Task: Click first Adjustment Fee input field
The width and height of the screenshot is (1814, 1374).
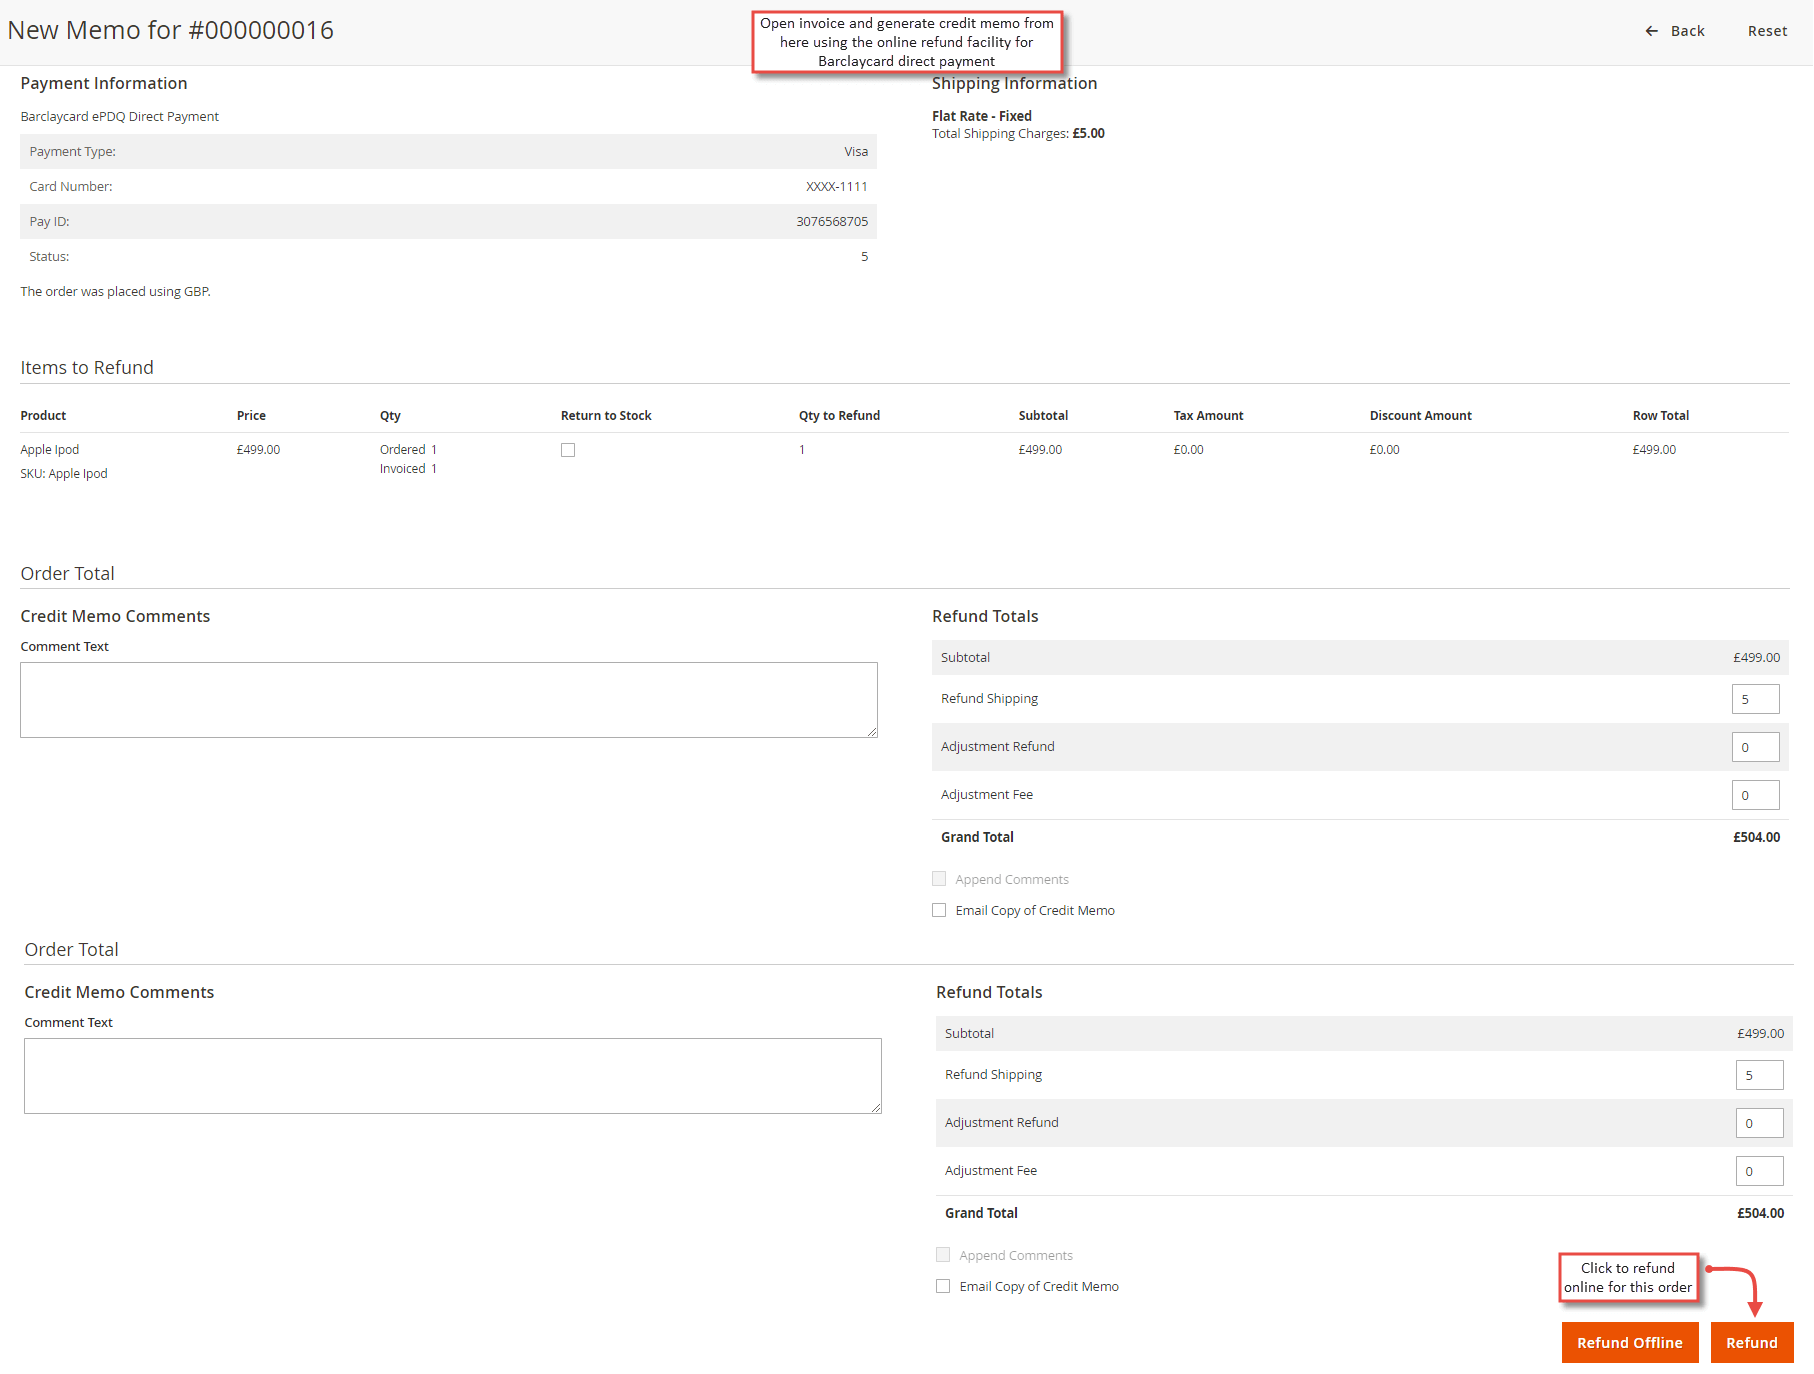Action: point(1755,795)
